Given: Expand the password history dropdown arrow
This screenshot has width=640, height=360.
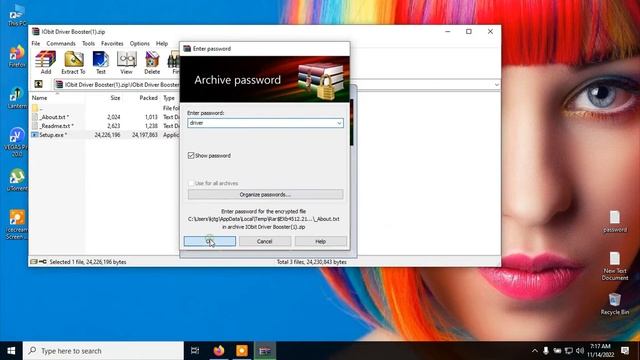Looking at the screenshot, I should pyautogui.click(x=339, y=123).
